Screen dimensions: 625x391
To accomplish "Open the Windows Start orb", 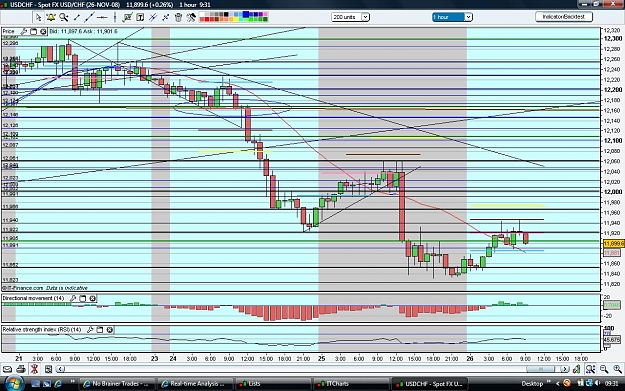I will click(14, 383).
